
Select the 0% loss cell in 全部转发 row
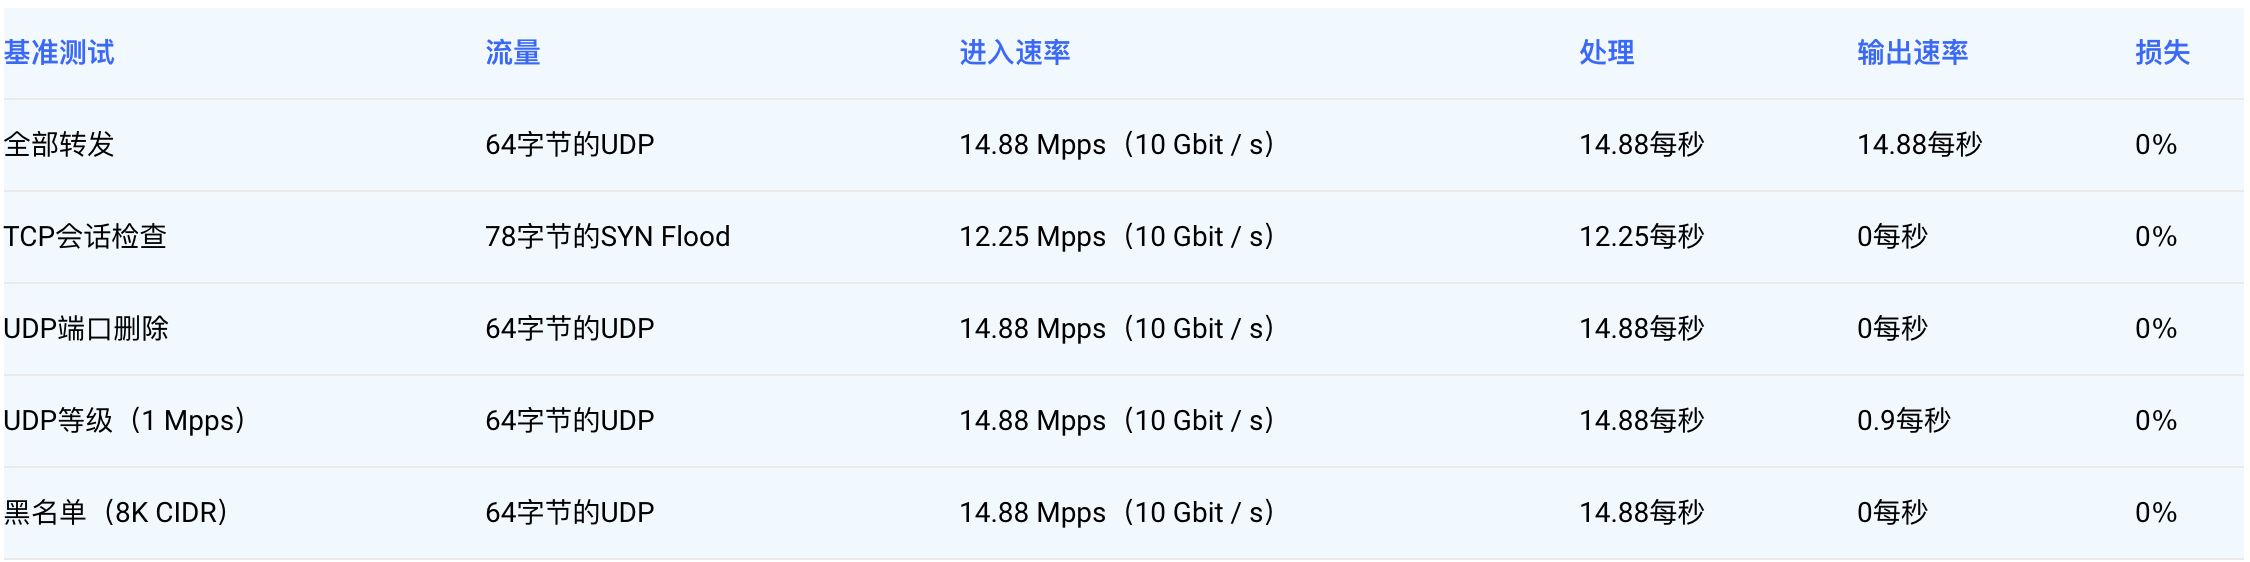(2155, 144)
